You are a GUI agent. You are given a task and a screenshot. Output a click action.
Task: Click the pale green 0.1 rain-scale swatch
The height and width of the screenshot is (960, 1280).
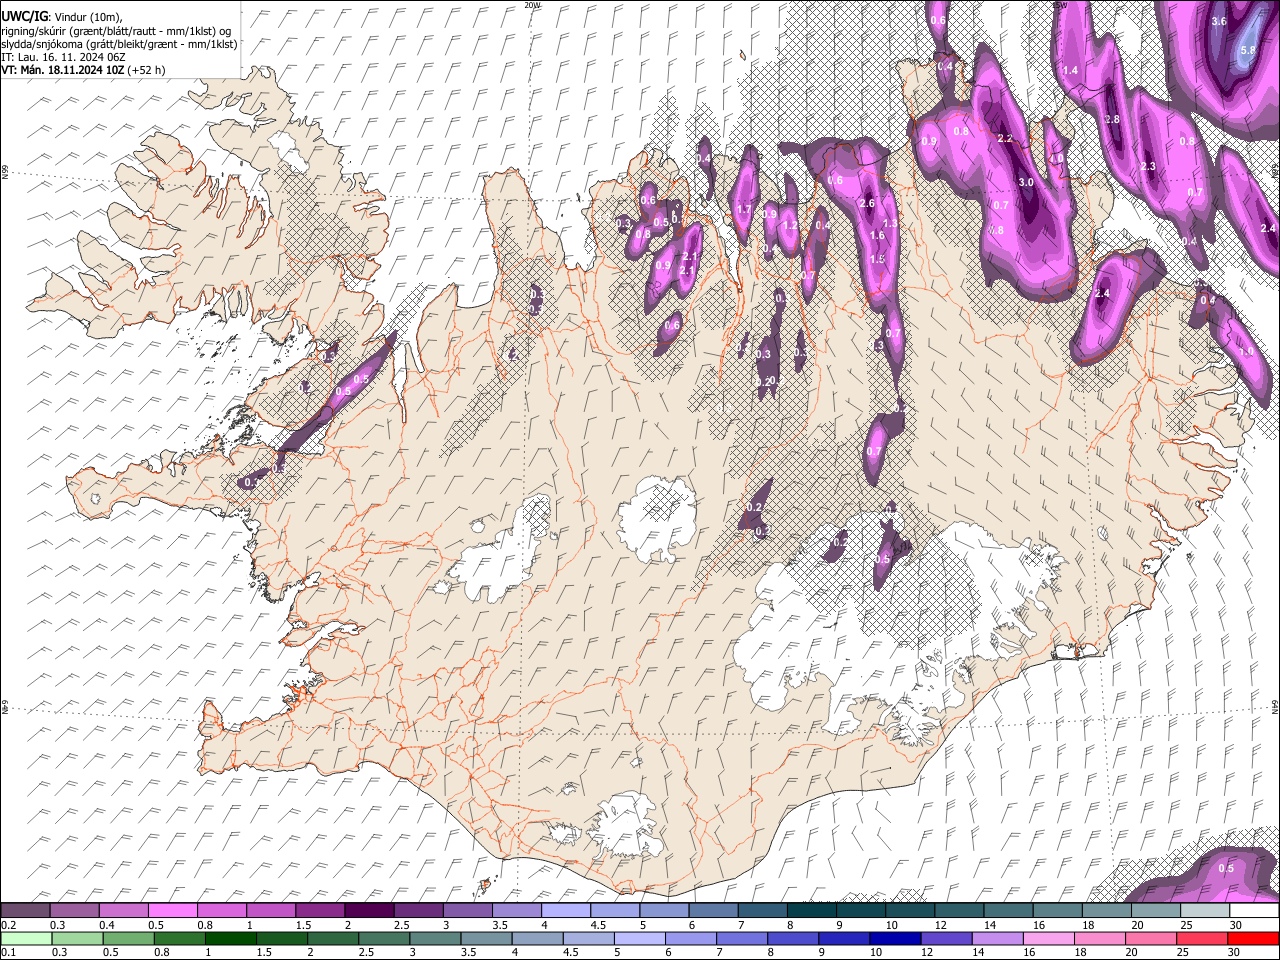25,938
